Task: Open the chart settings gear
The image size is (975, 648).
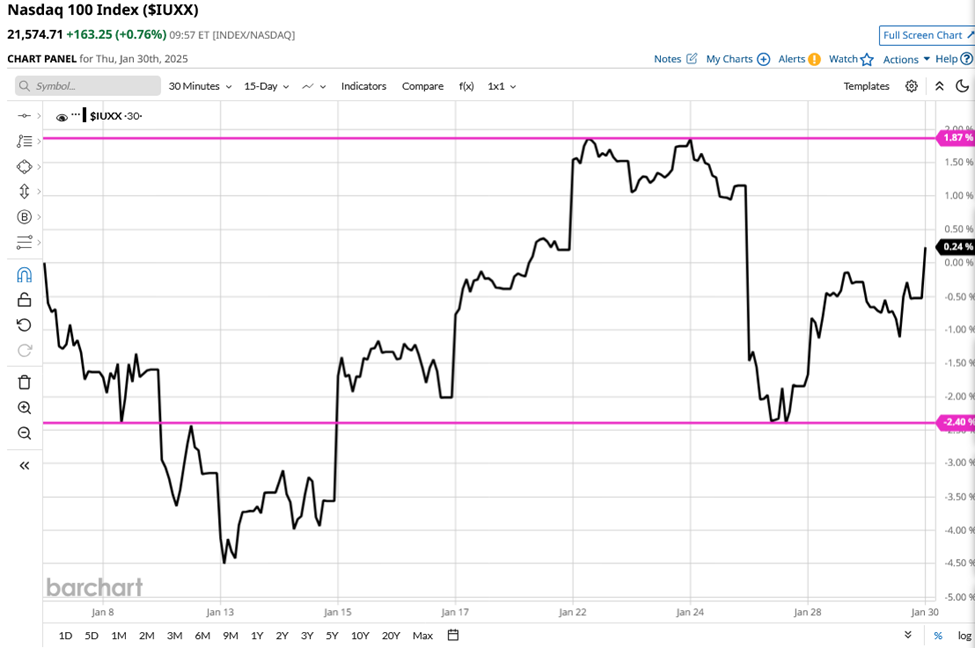Action: point(911,86)
